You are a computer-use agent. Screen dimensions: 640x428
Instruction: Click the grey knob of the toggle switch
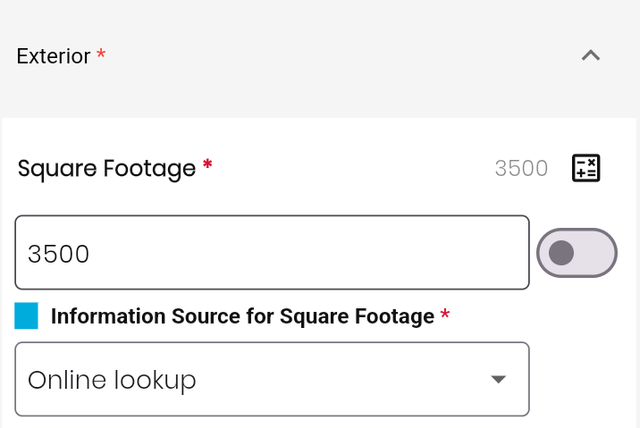tap(561, 253)
